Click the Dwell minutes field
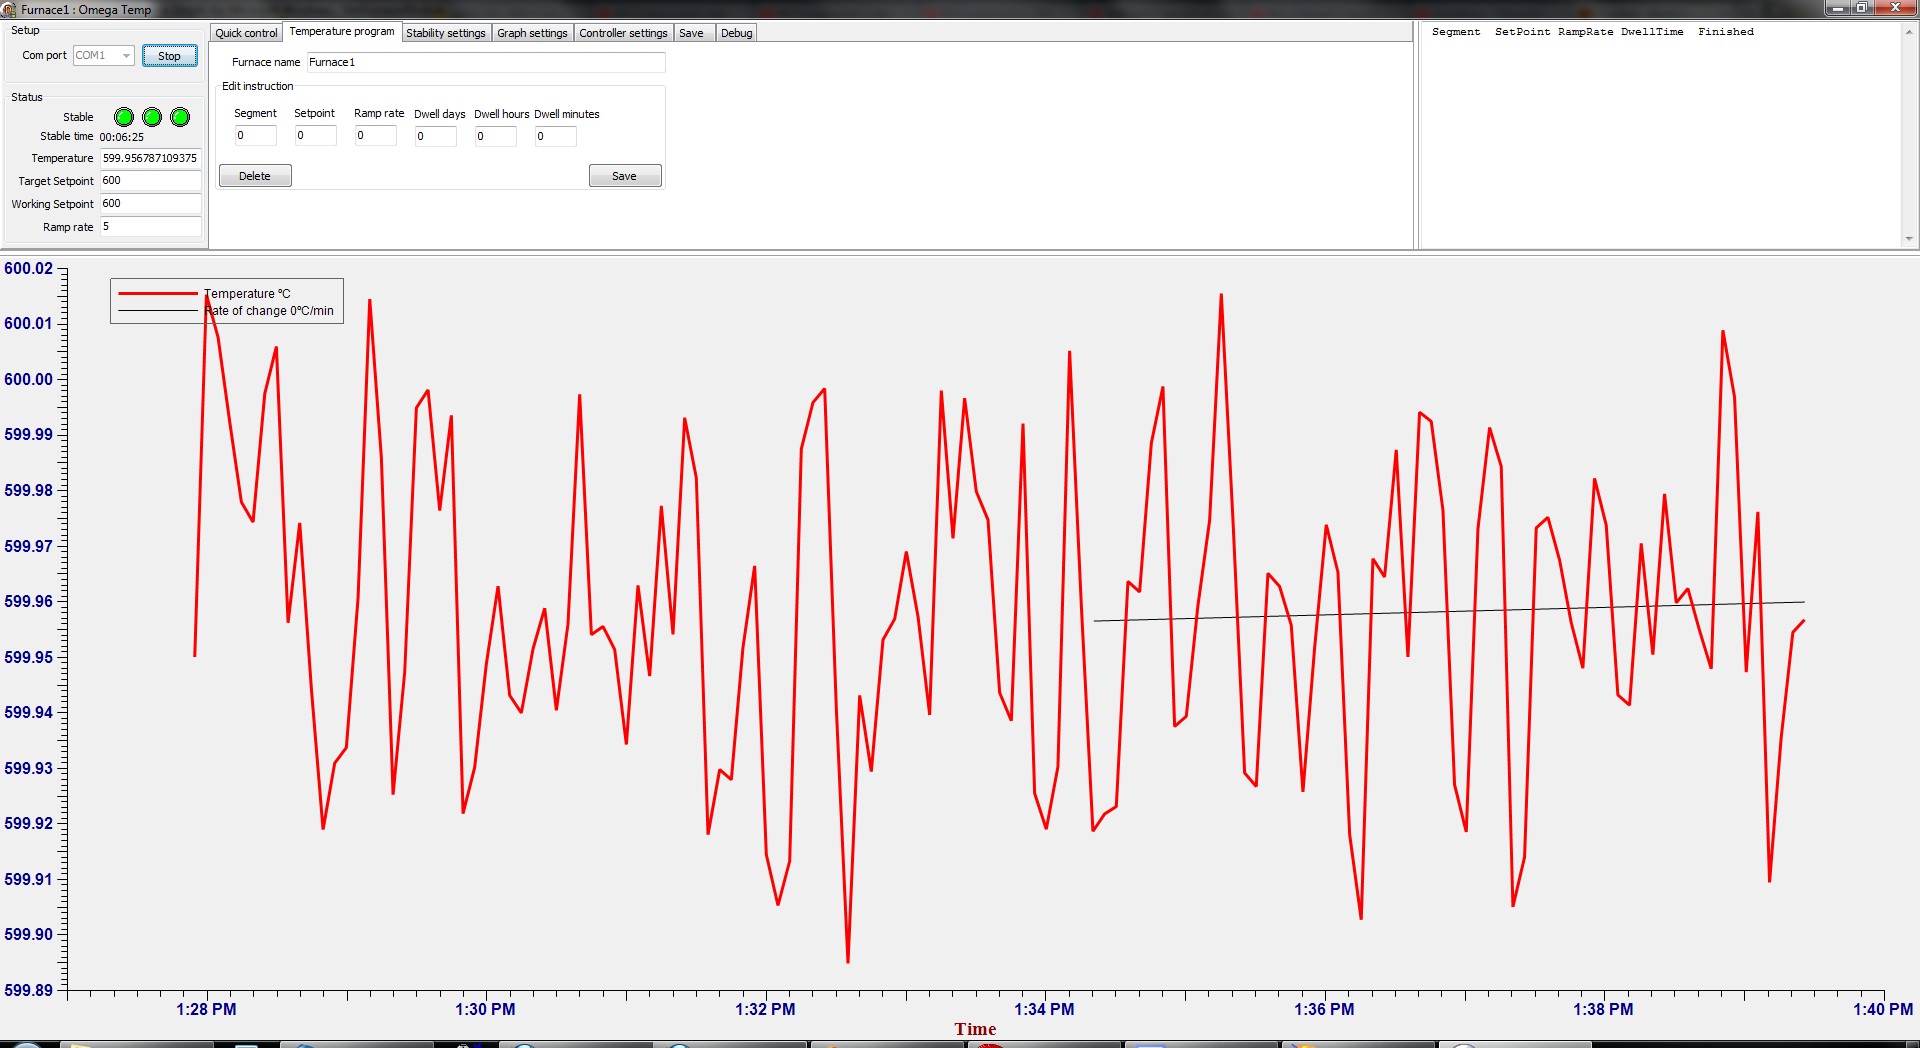 tap(555, 137)
